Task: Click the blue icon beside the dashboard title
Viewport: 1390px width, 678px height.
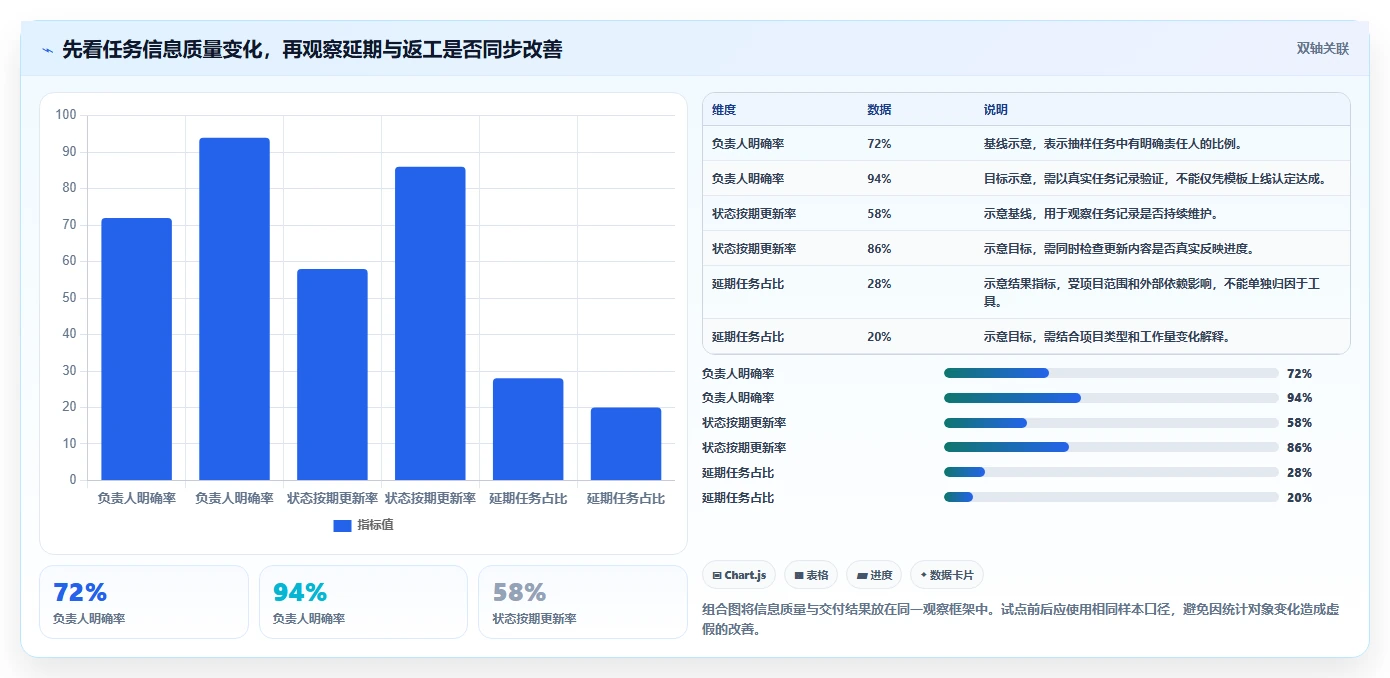Action: point(47,50)
